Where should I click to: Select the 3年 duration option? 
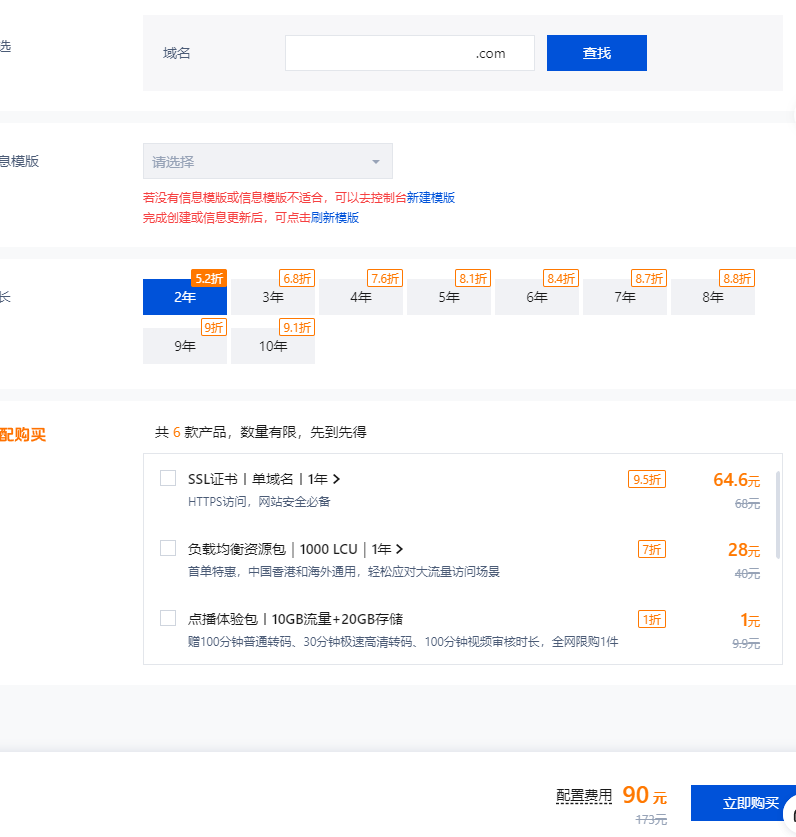(273, 297)
